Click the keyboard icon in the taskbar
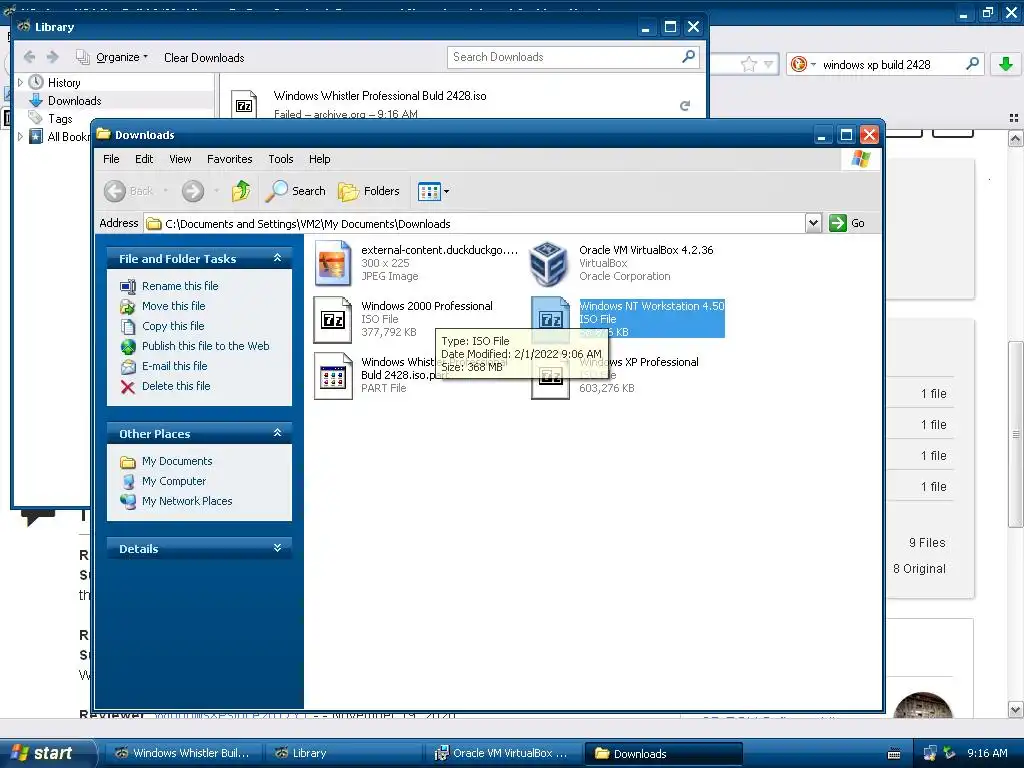 [x=894, y=754]
